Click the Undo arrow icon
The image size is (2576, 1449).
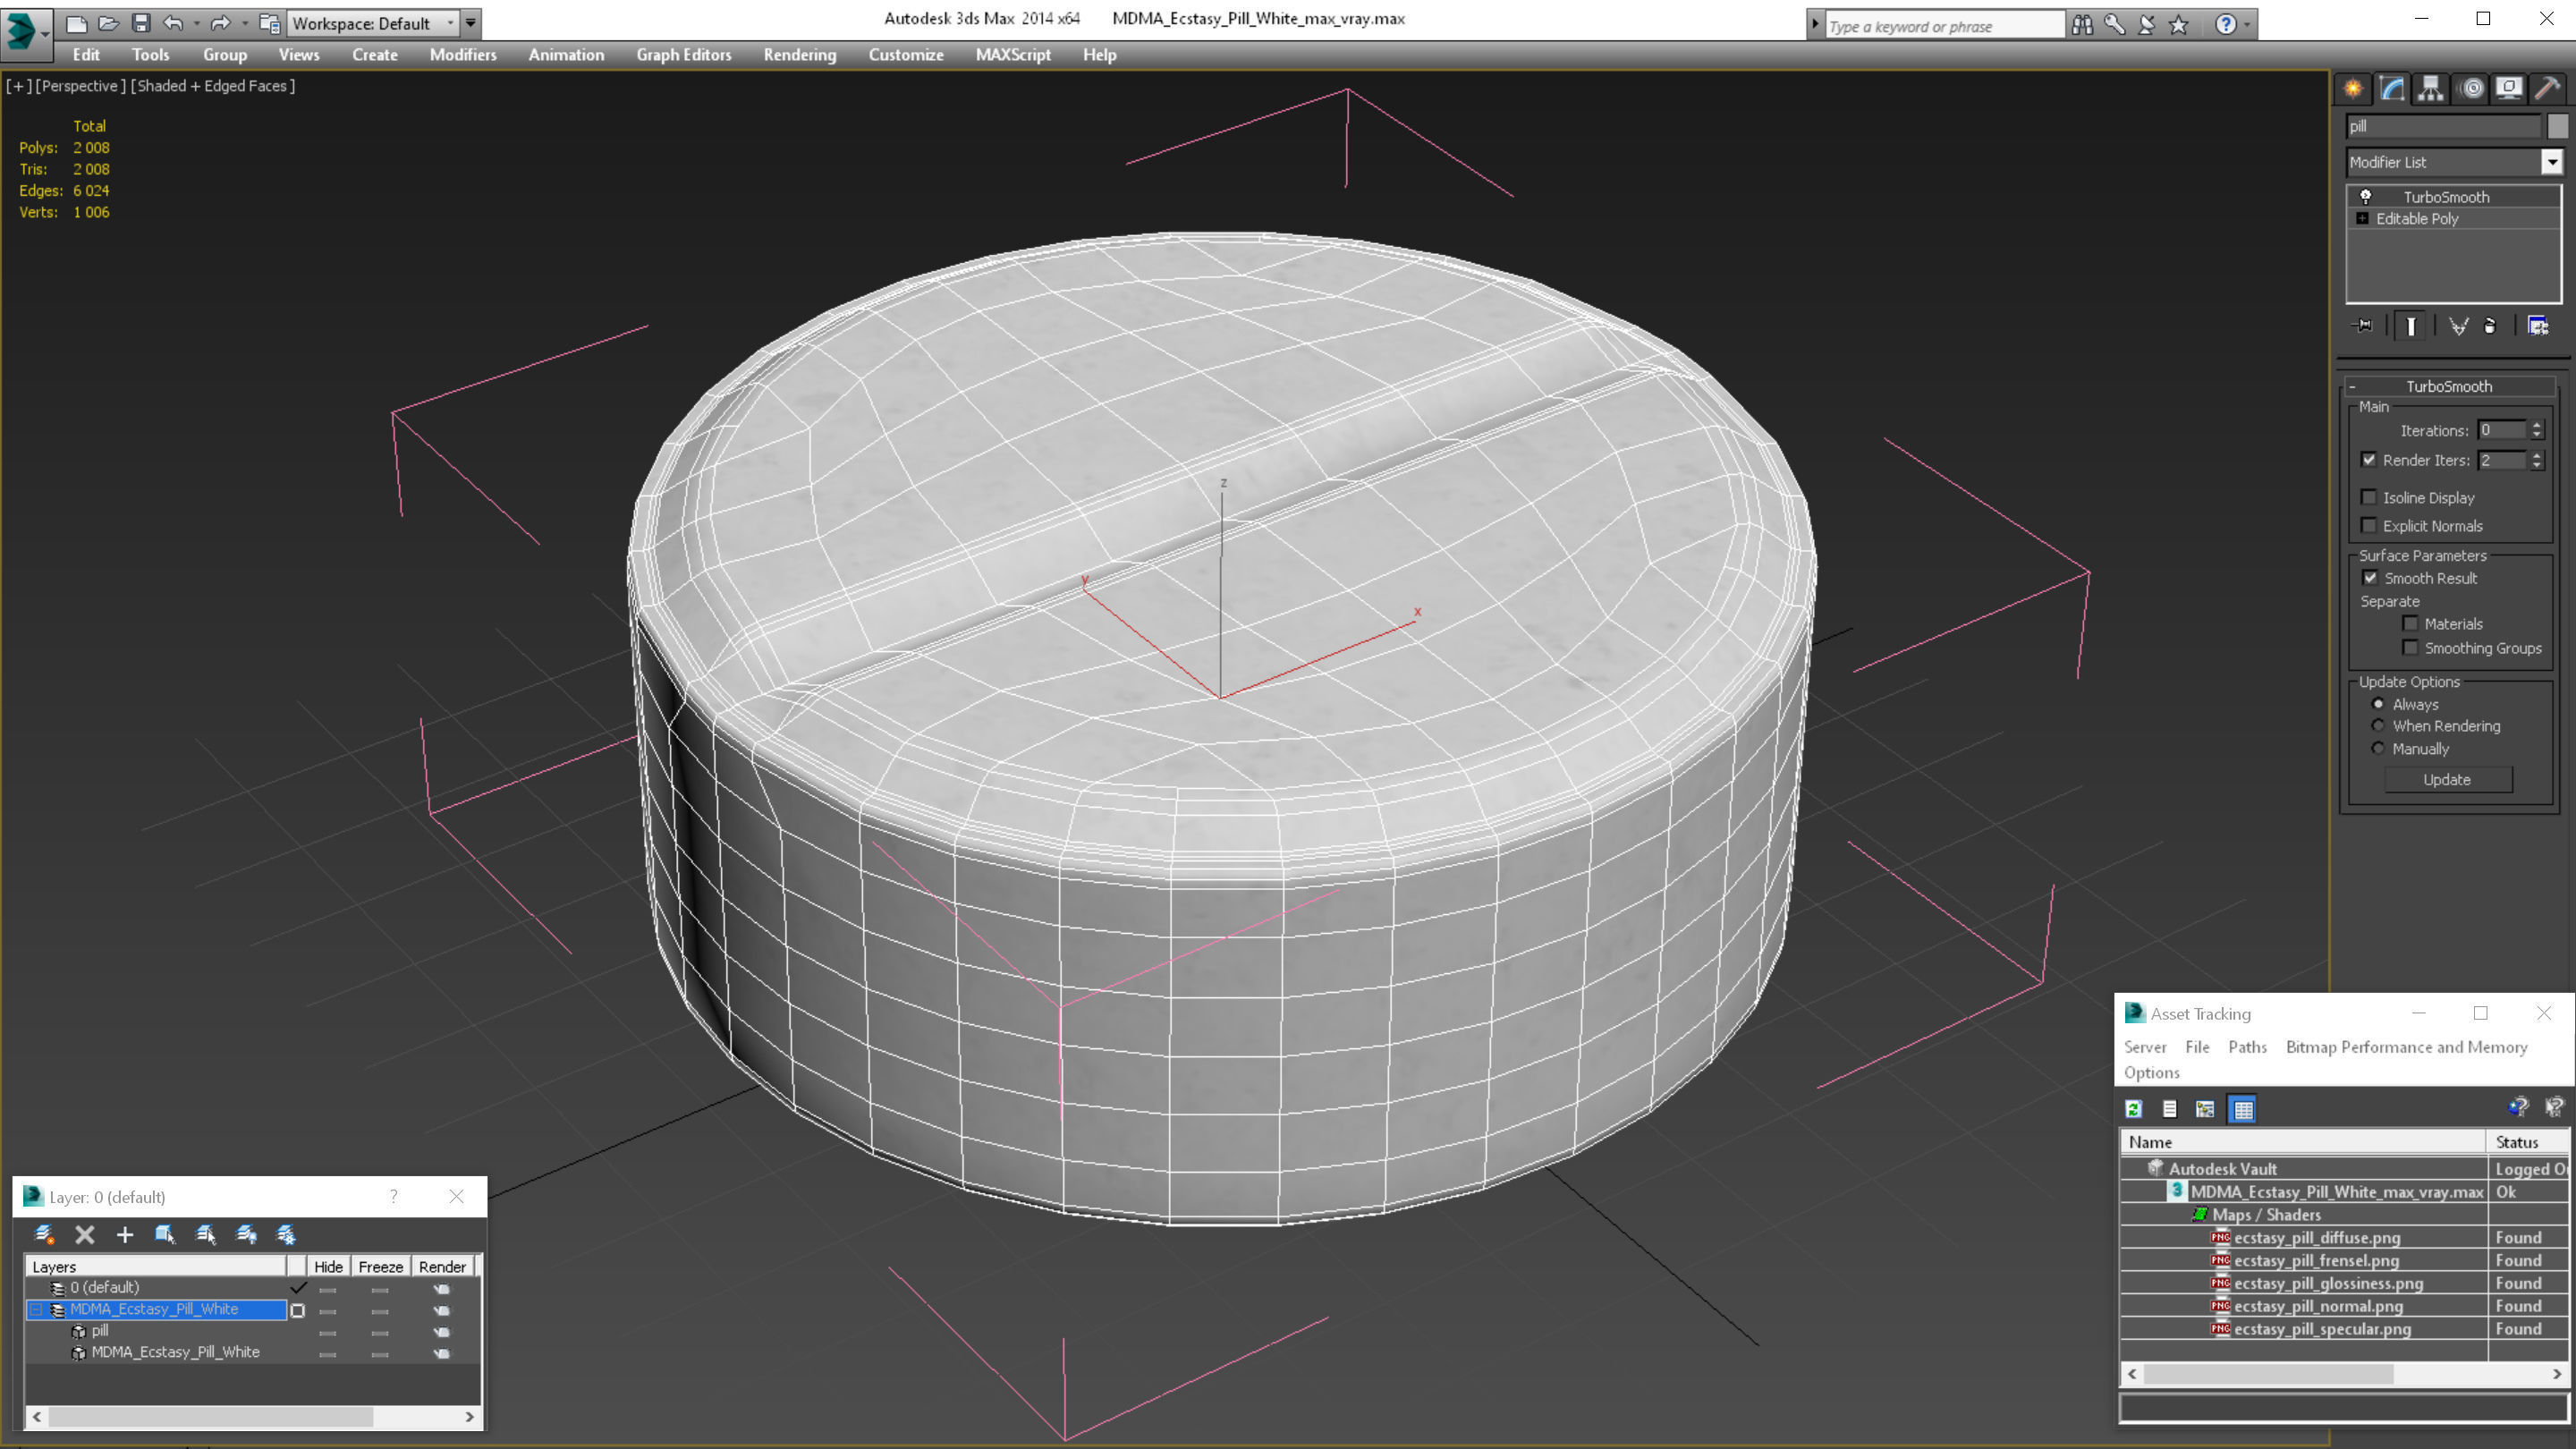click(x=173, y=23)
